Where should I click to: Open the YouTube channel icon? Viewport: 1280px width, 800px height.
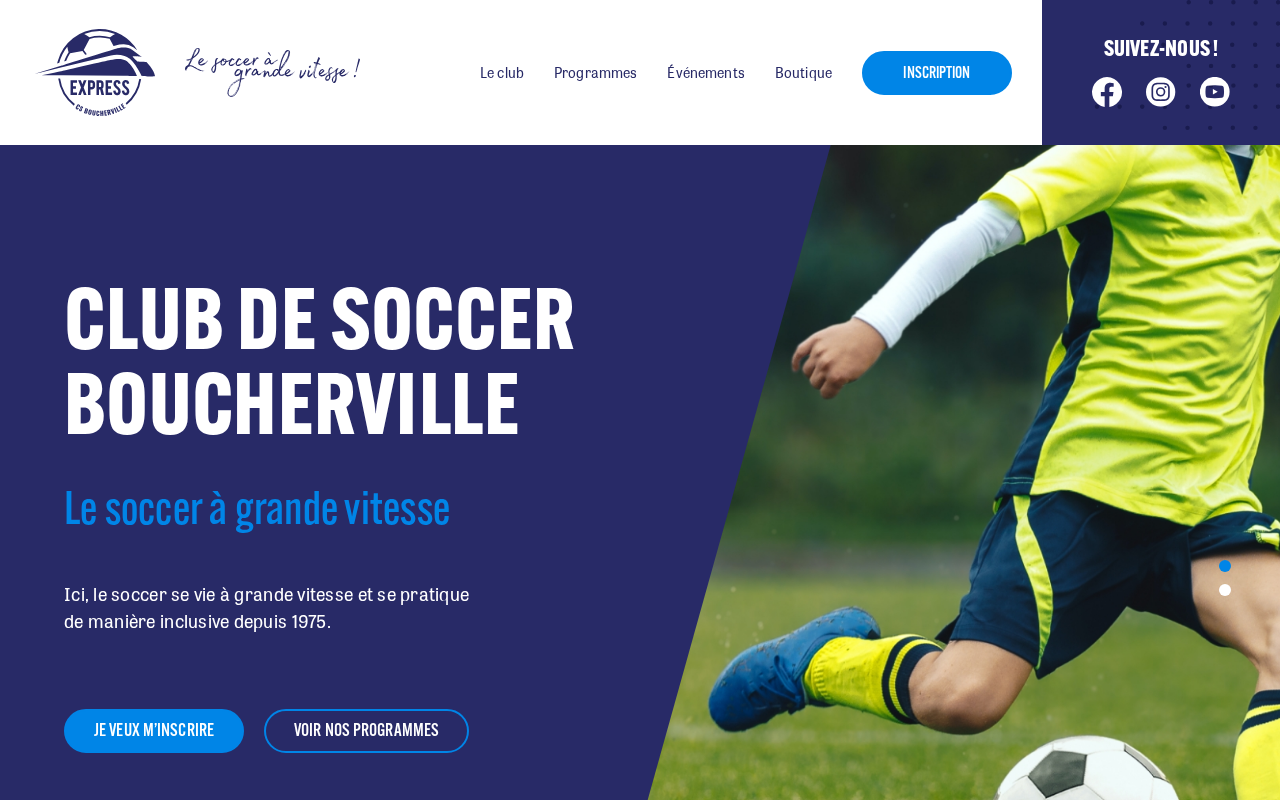pos(1215,92)
